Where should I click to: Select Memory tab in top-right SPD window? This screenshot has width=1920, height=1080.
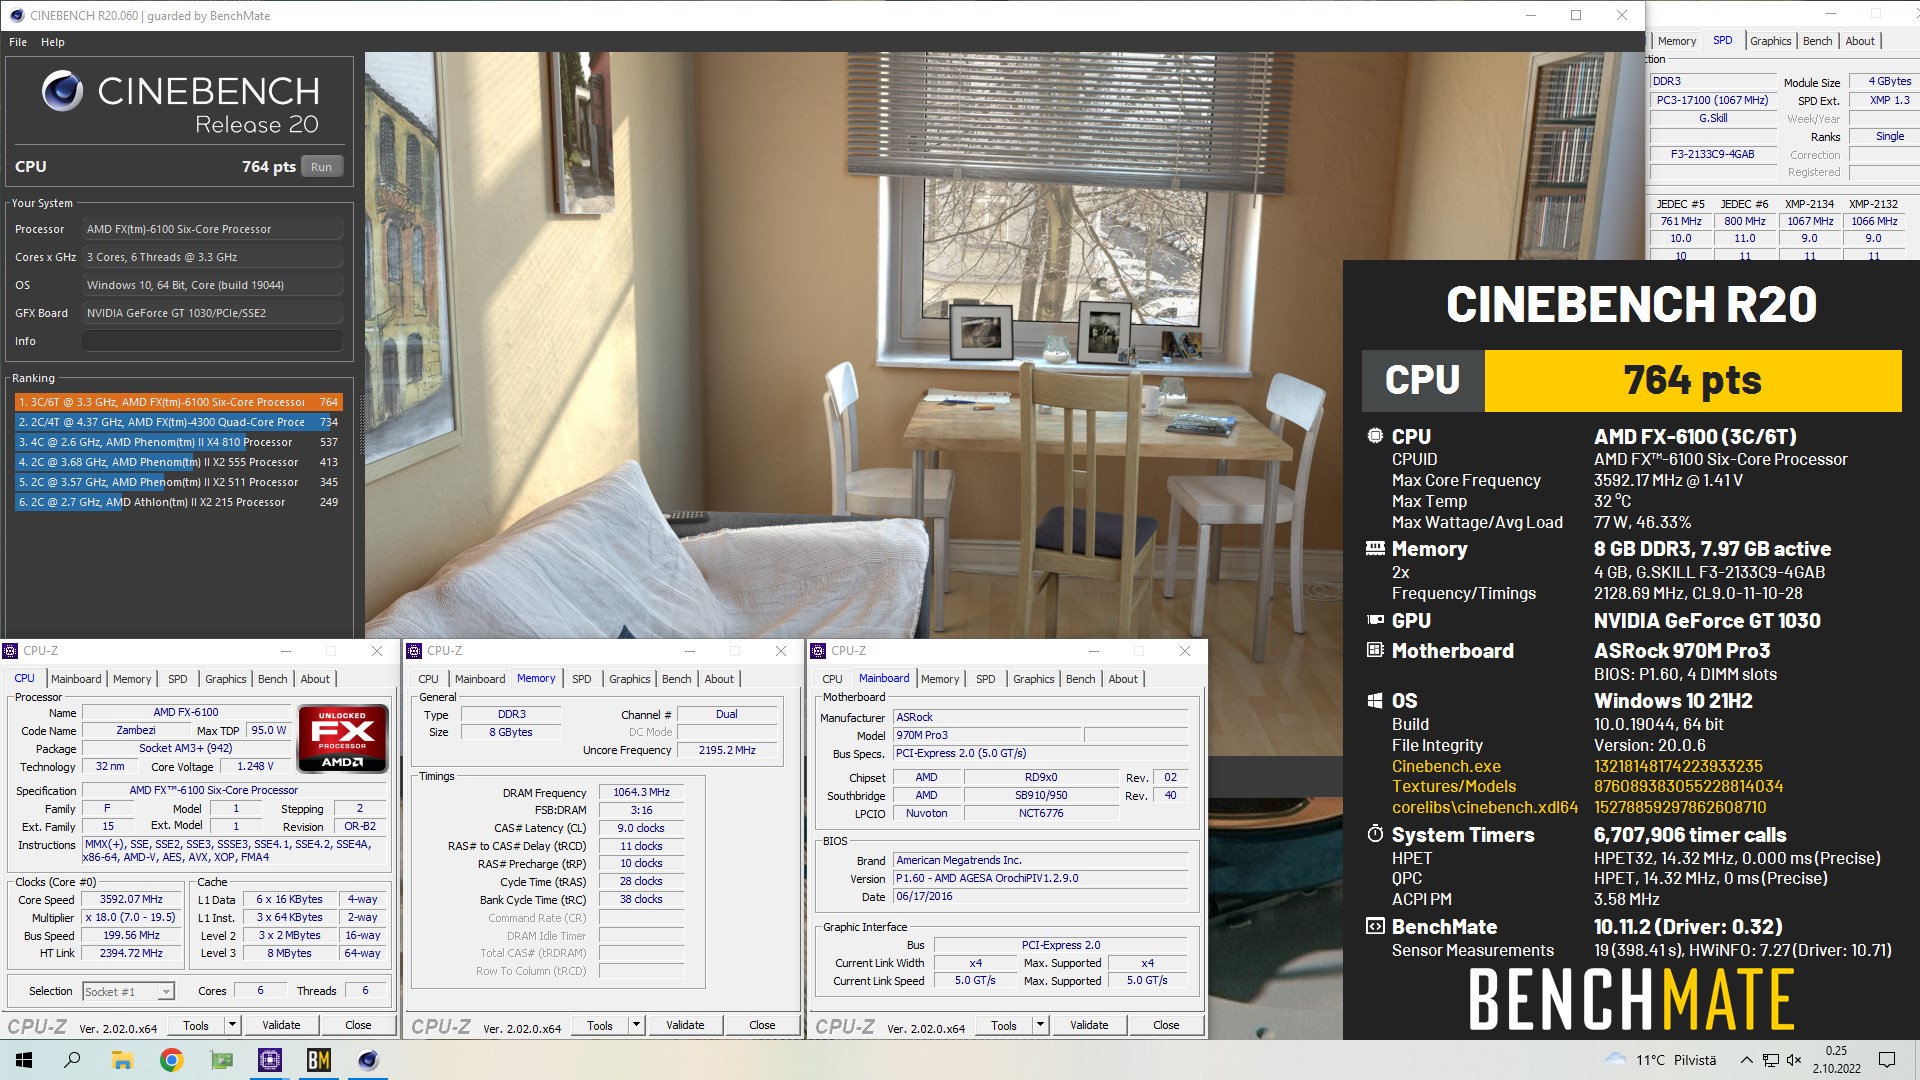click(1676, 41)
